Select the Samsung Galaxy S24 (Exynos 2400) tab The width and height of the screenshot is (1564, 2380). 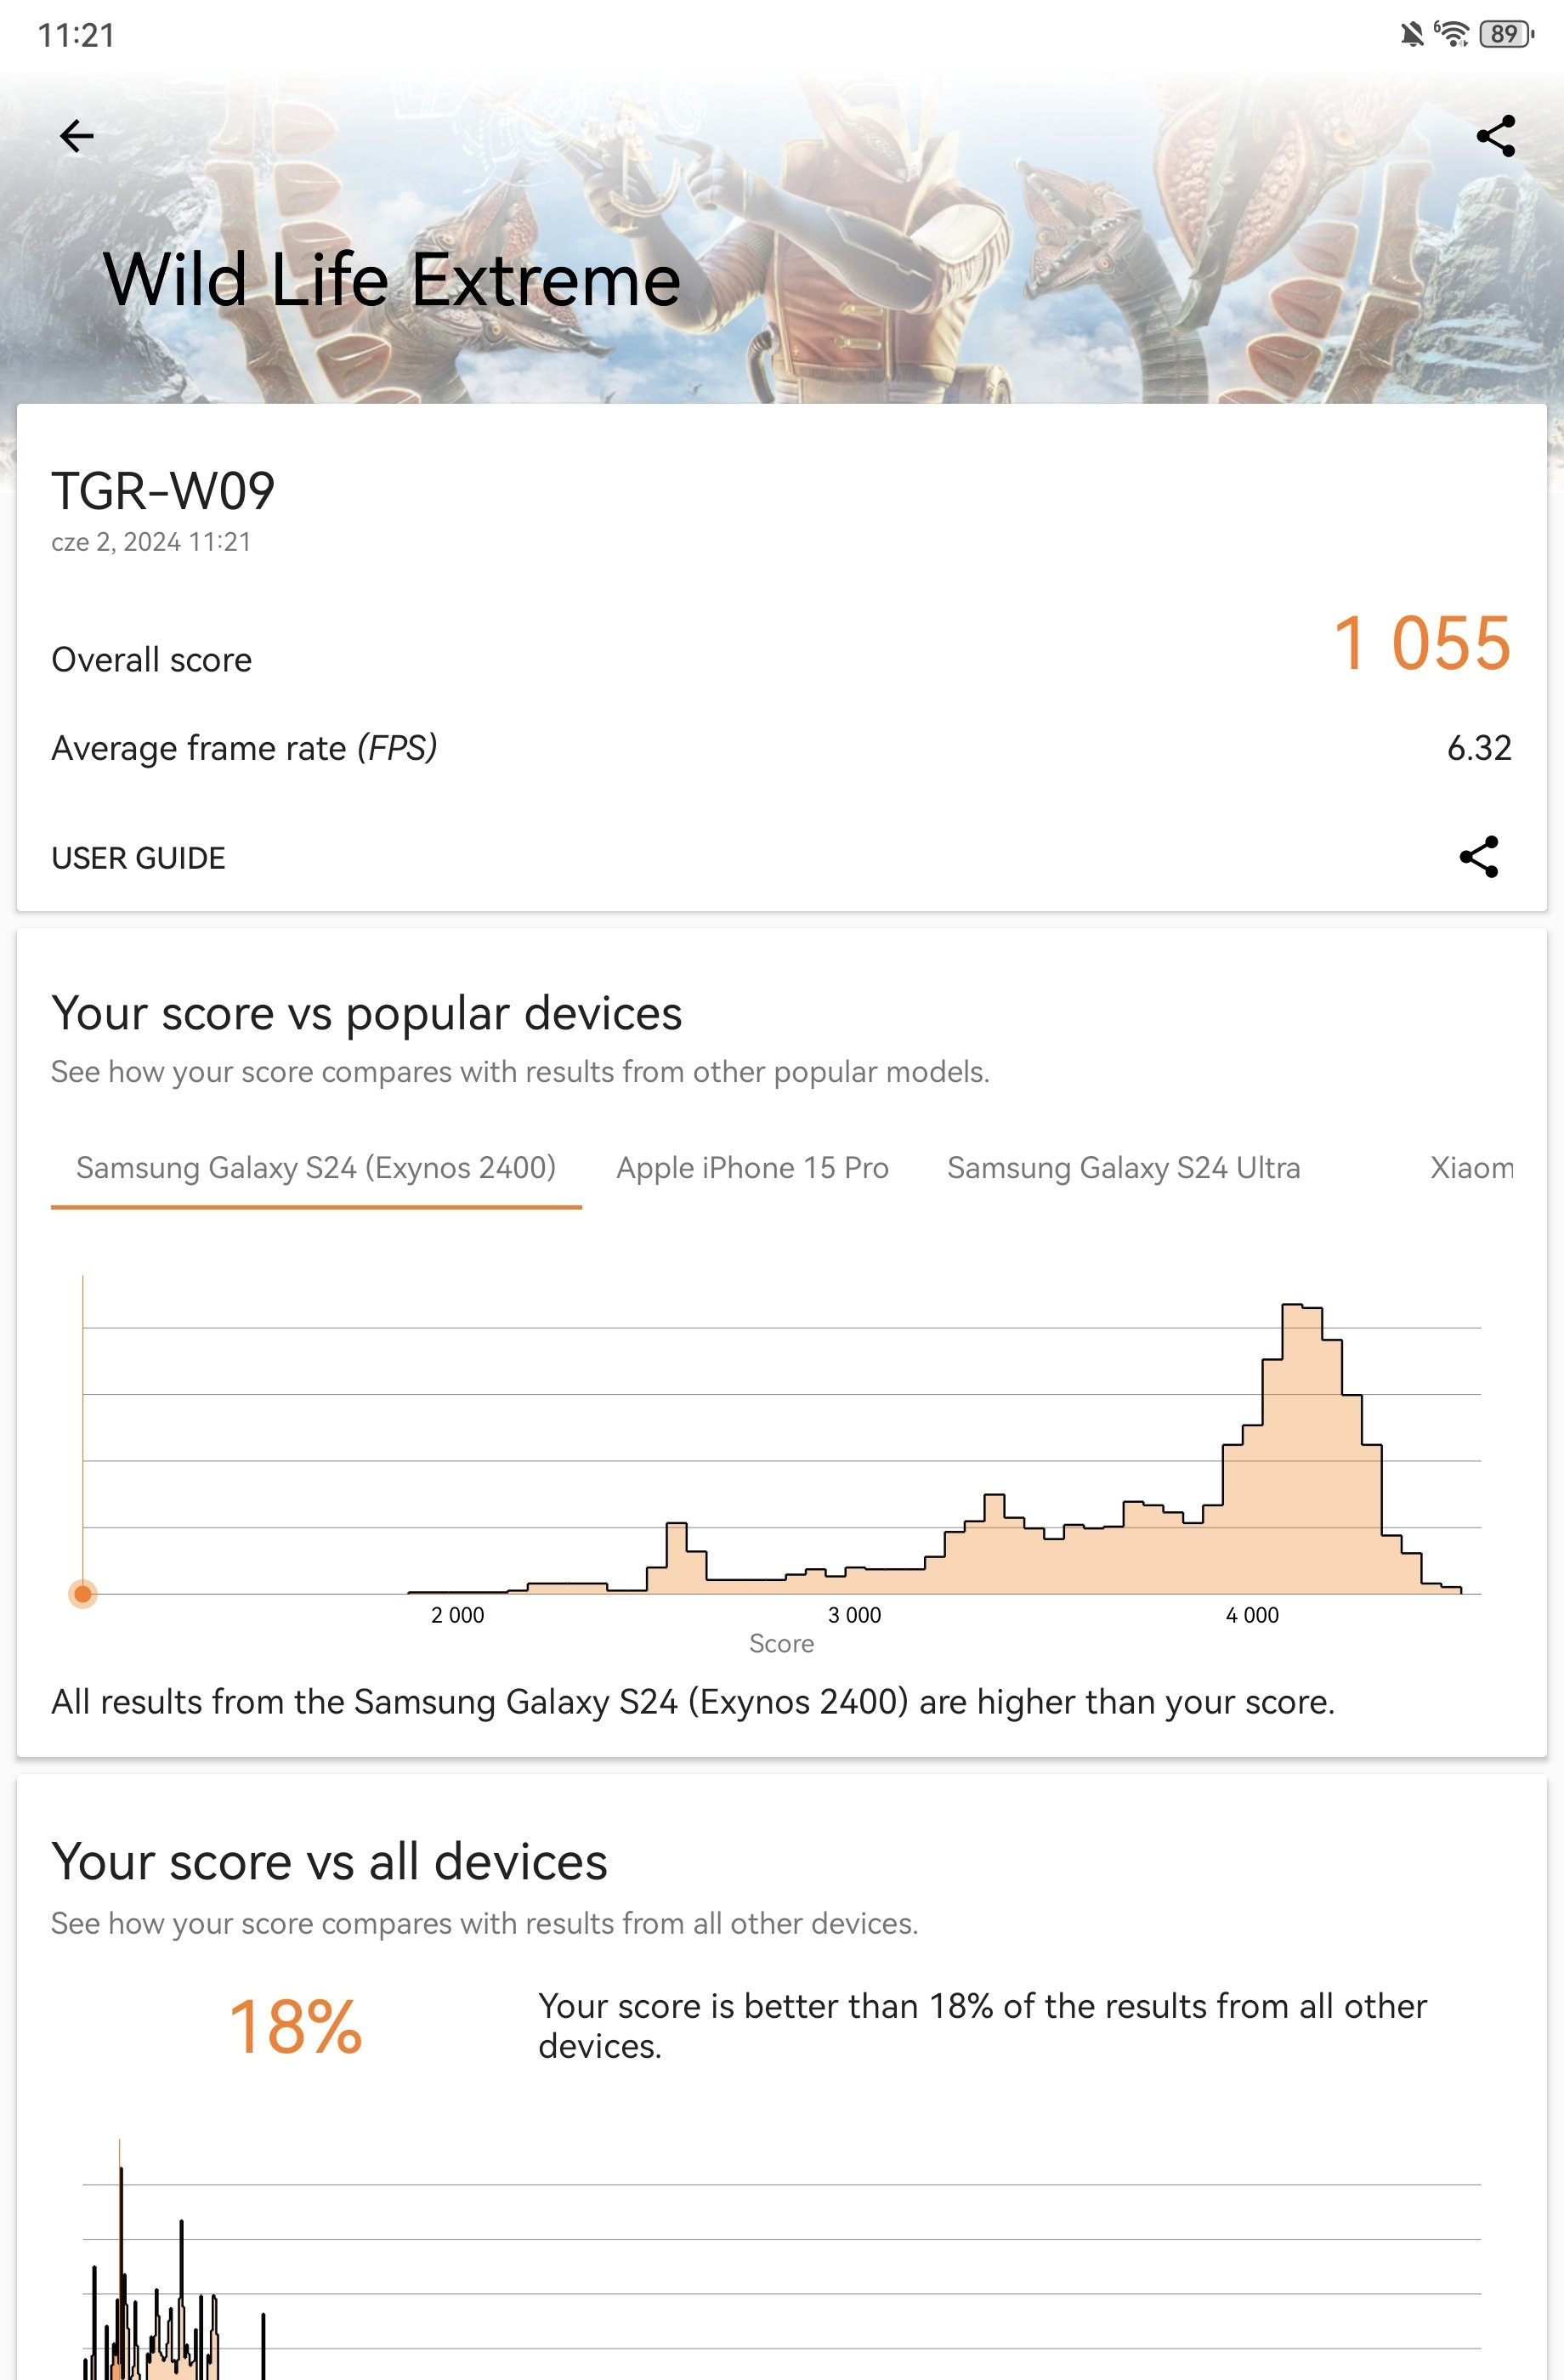tap(316, 1168)
